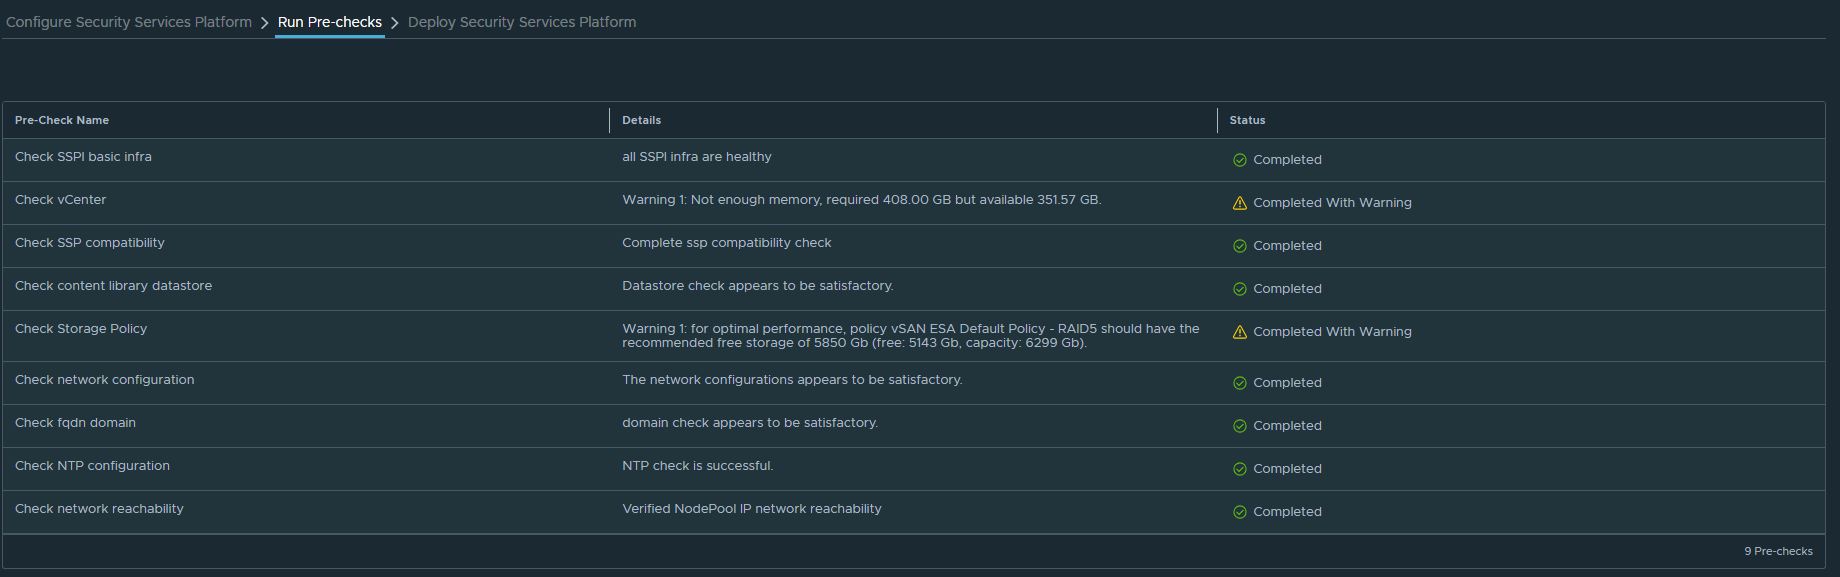Screen dimensions: 1840x577
Task: Go to Deploy Security Services Platform step
Action: (521, 22)
